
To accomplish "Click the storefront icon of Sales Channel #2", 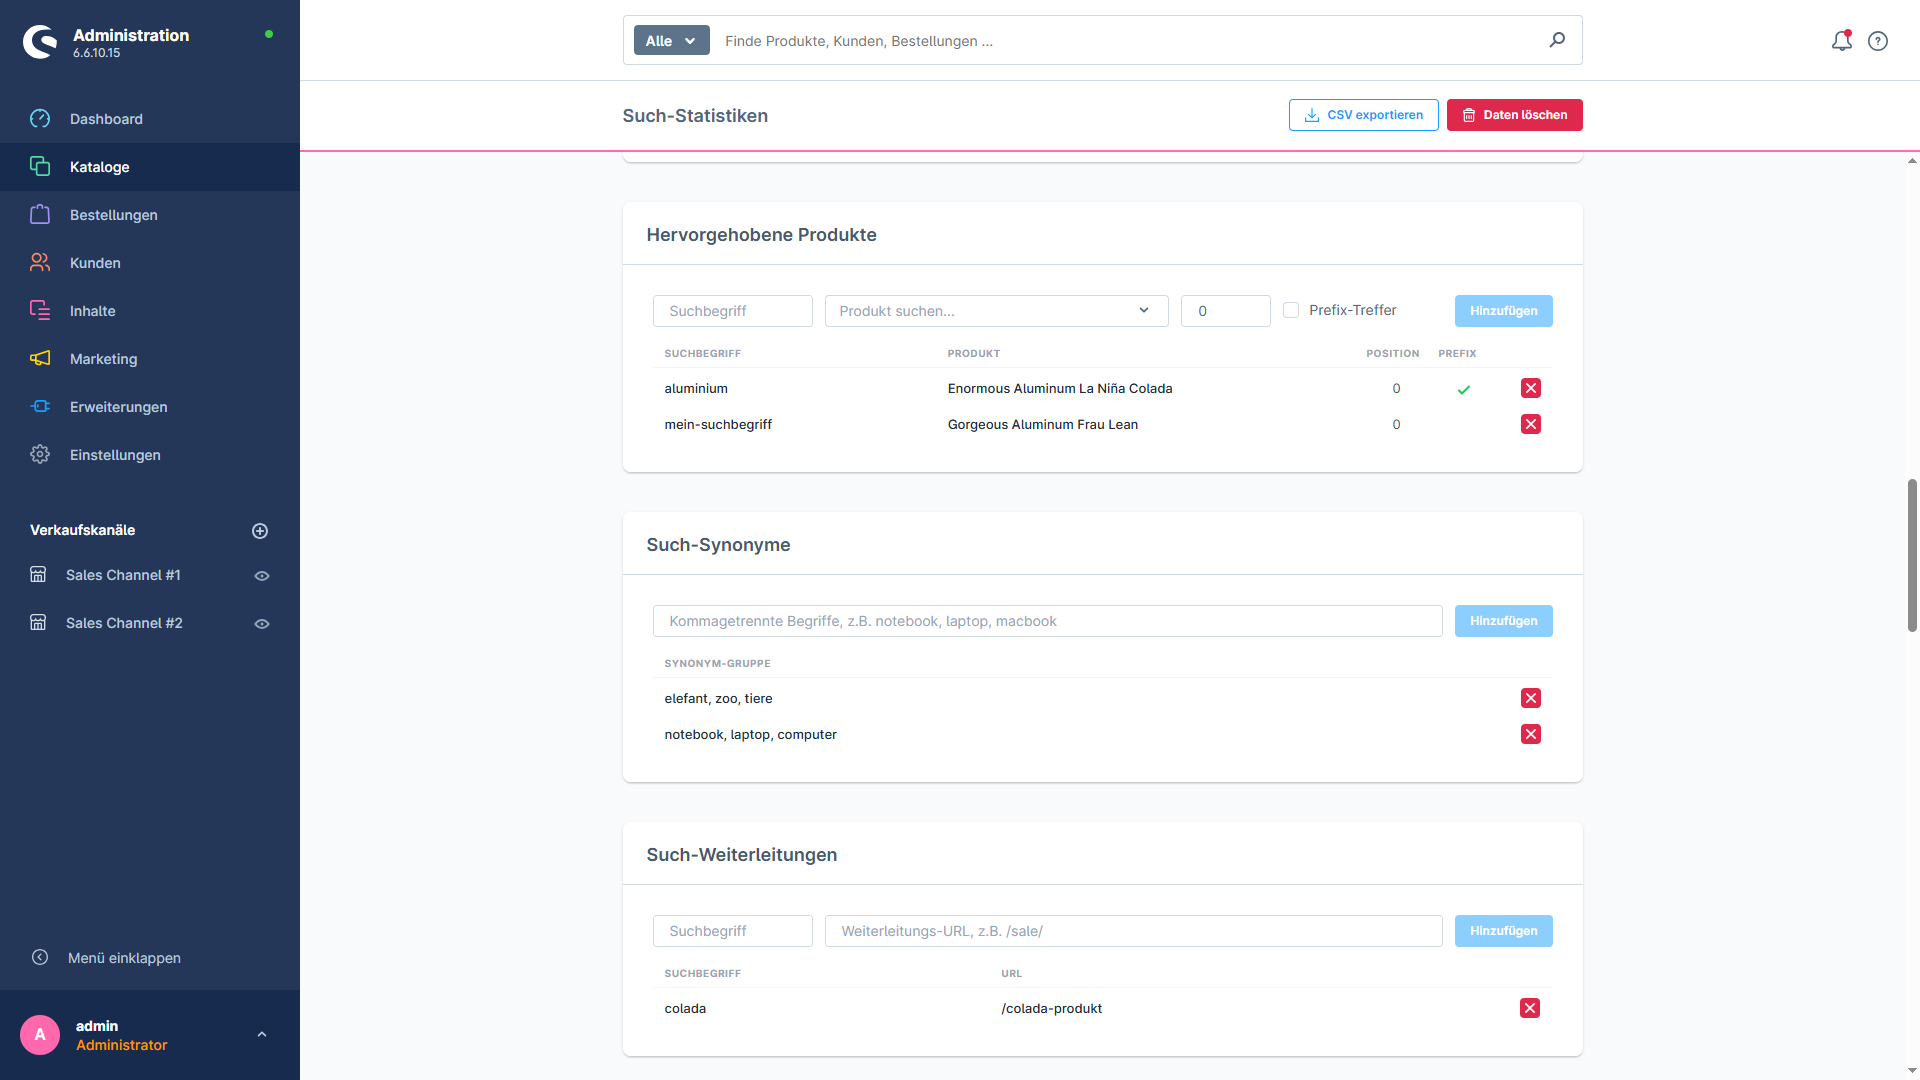I will point(38,623).
